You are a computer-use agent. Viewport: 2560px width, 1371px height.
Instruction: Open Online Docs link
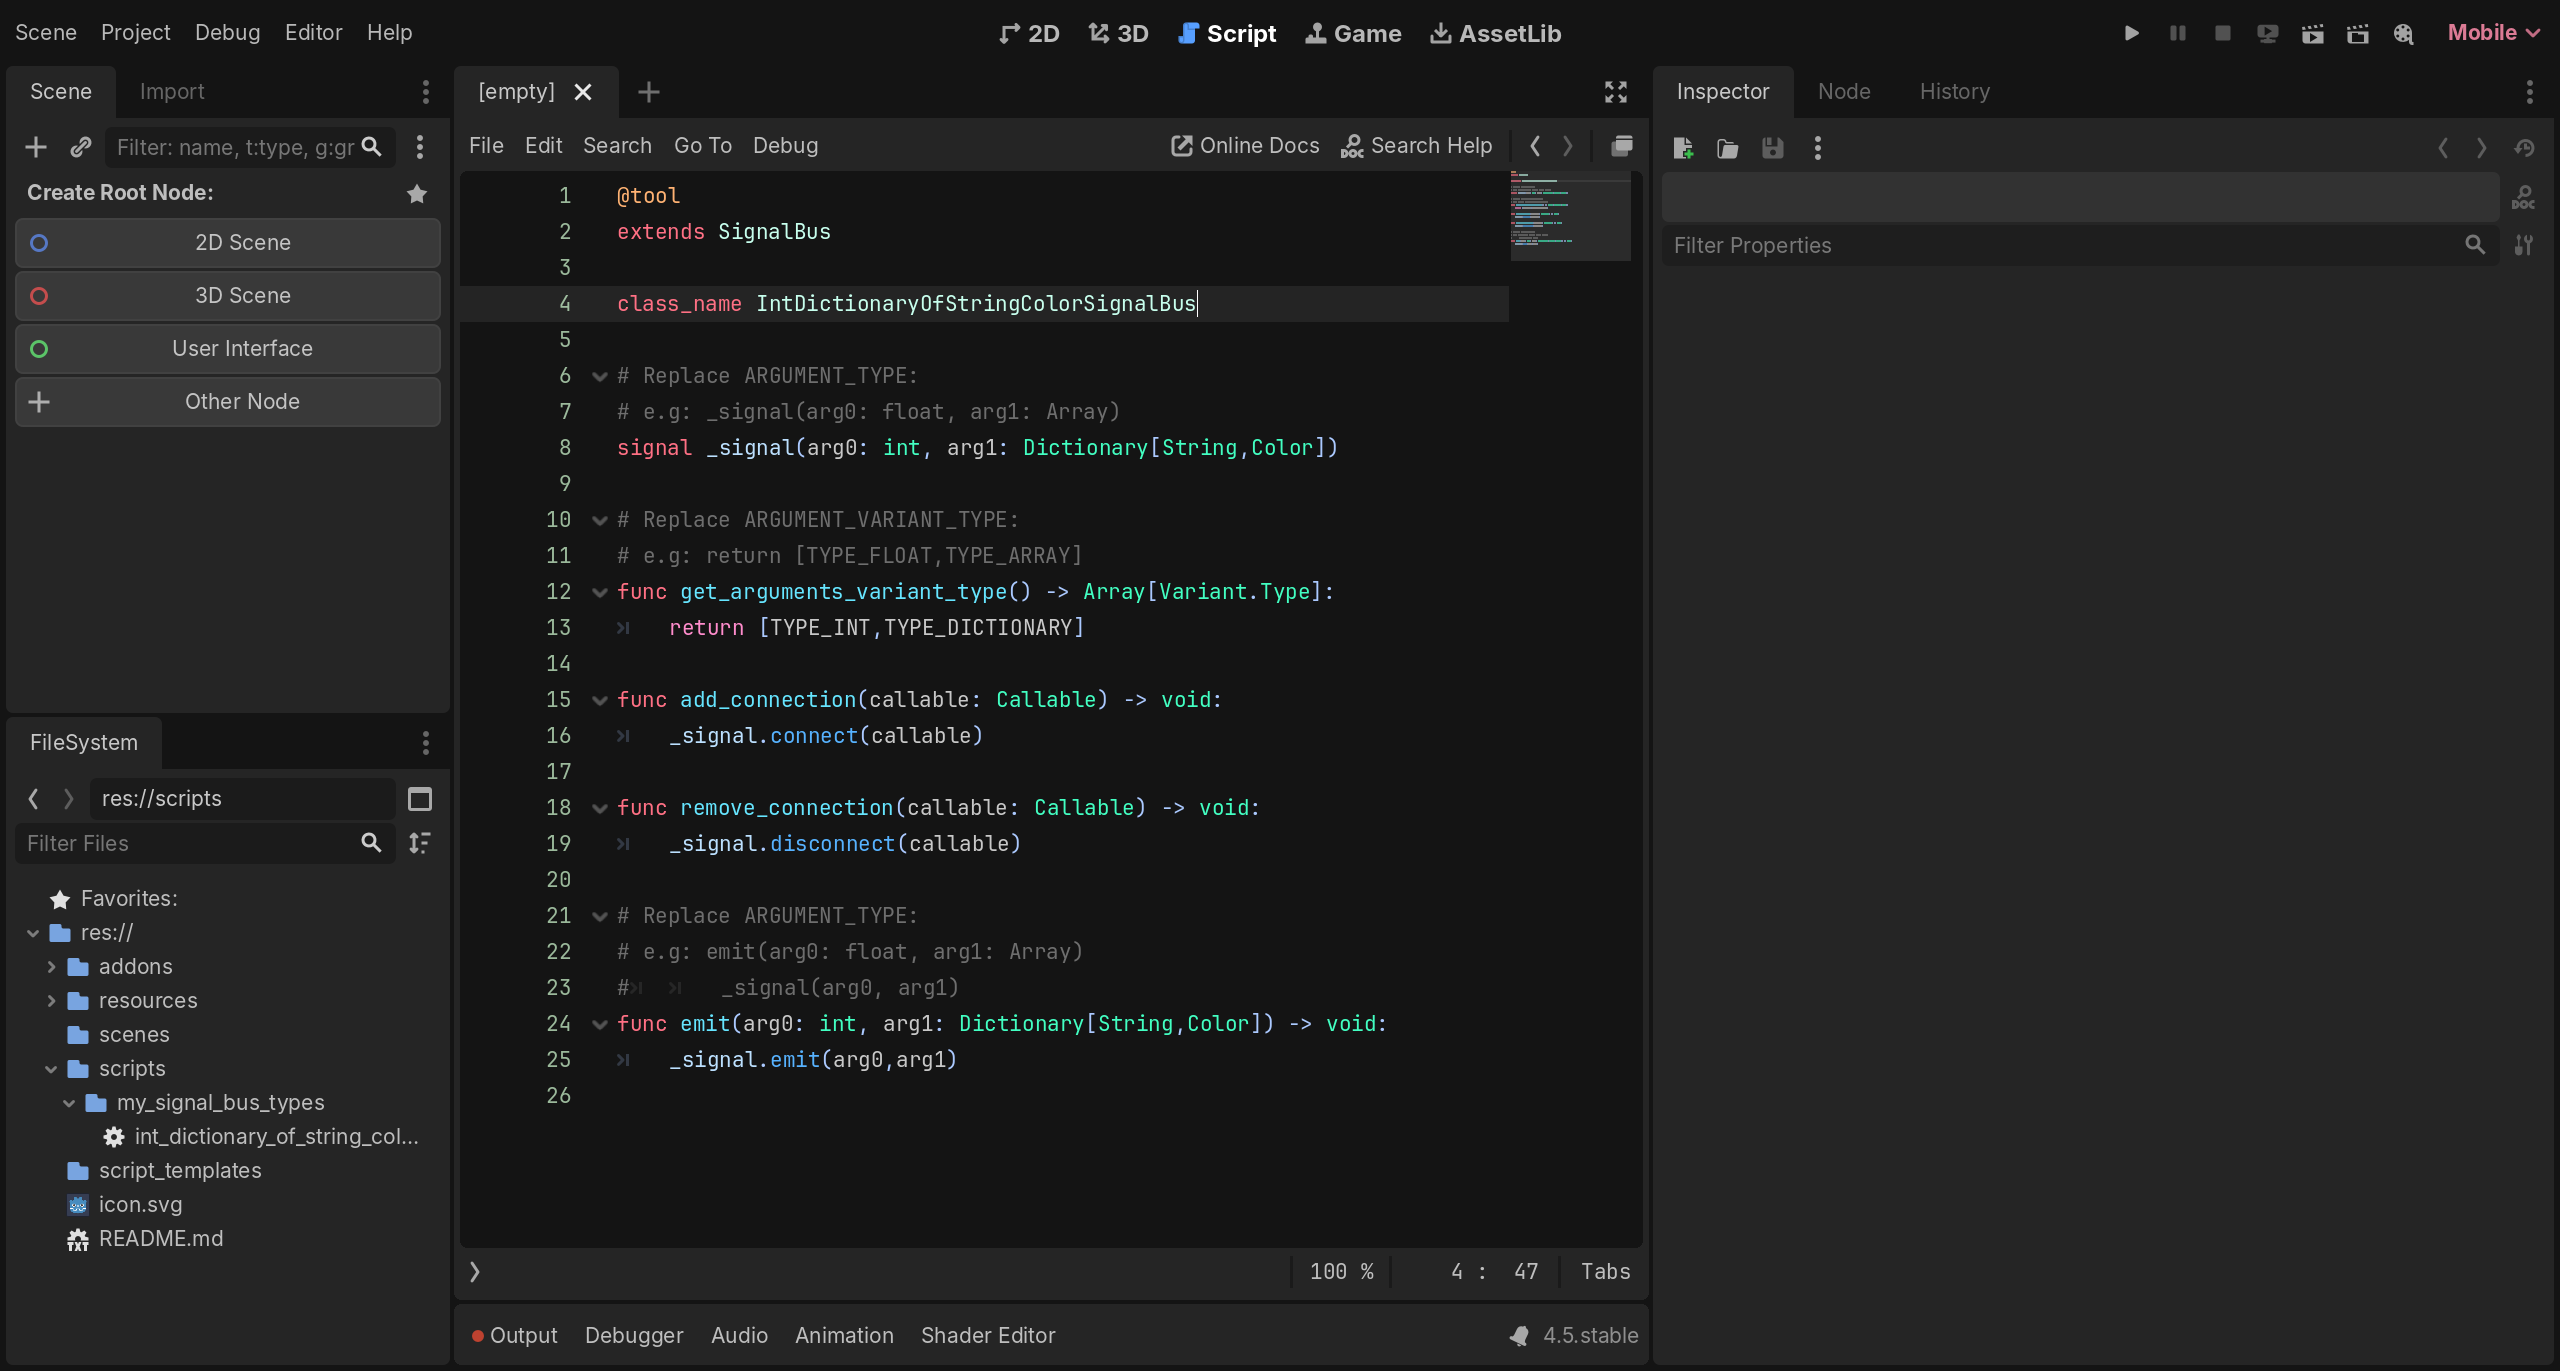1245,146
